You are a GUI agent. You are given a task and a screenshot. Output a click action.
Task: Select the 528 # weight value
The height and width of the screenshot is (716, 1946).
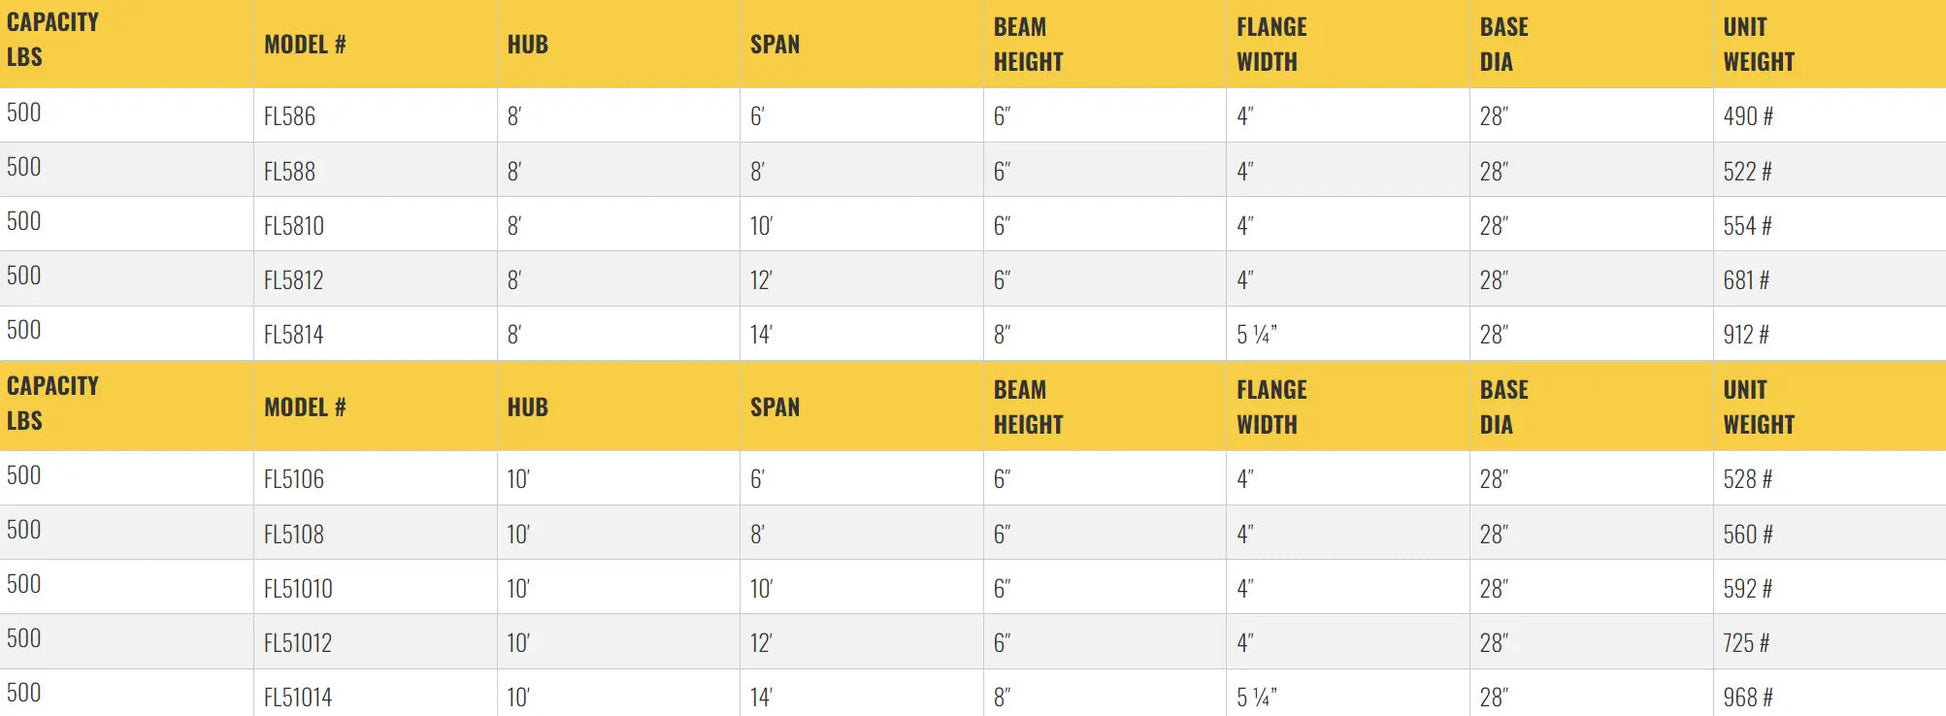[1747, 479]
